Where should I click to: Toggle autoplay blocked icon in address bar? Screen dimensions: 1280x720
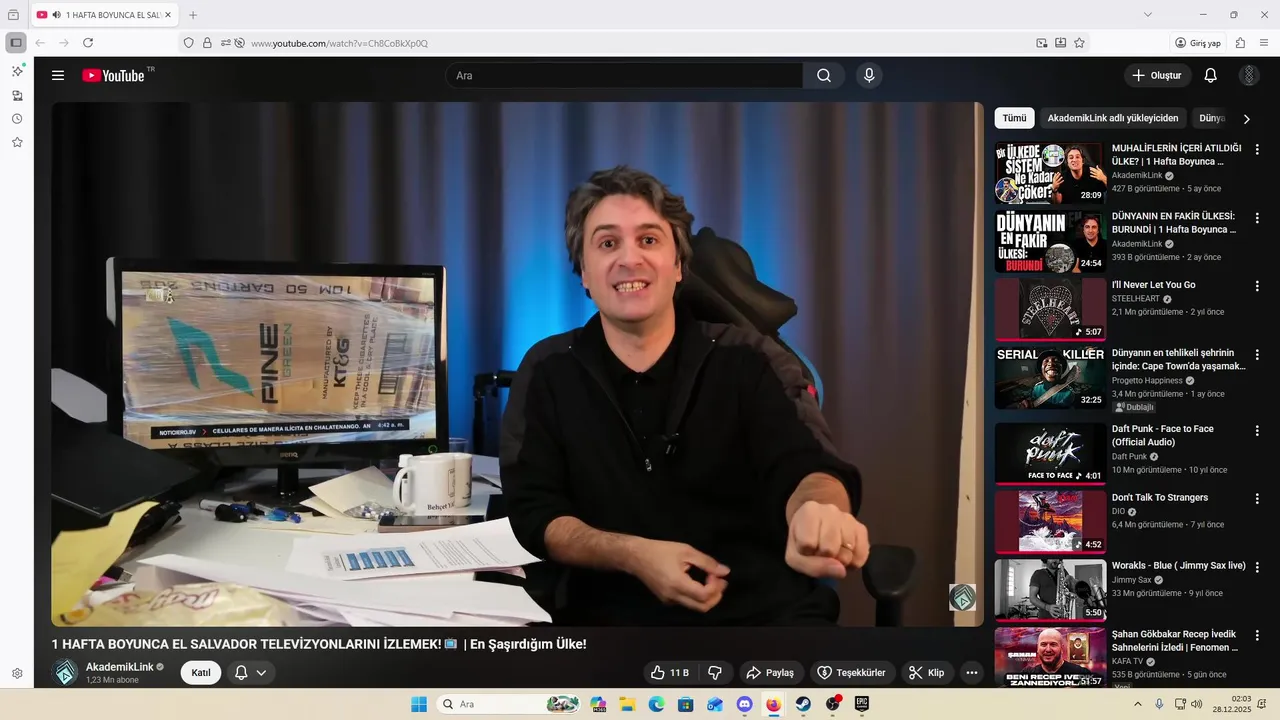239,43
